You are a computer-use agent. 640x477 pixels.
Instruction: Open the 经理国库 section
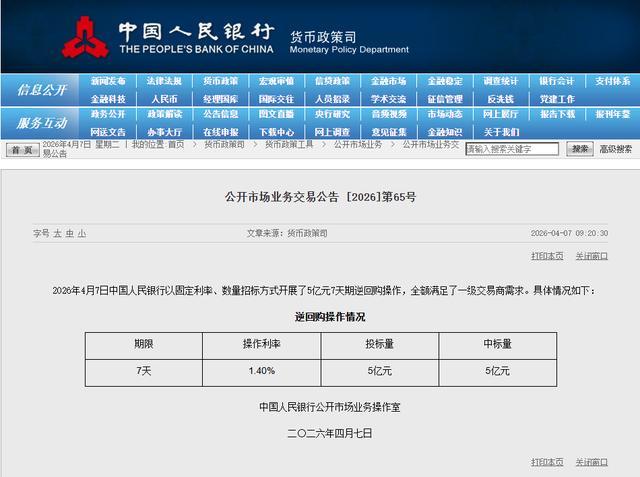(x=220, y=99)
